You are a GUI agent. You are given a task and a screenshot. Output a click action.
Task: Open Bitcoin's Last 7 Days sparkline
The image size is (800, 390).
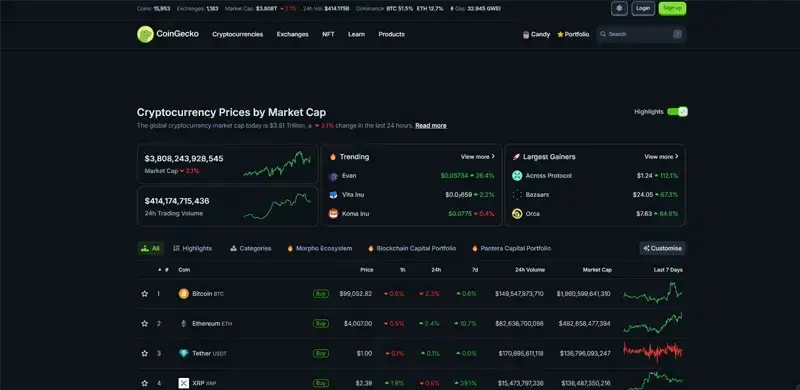(653, 293)
